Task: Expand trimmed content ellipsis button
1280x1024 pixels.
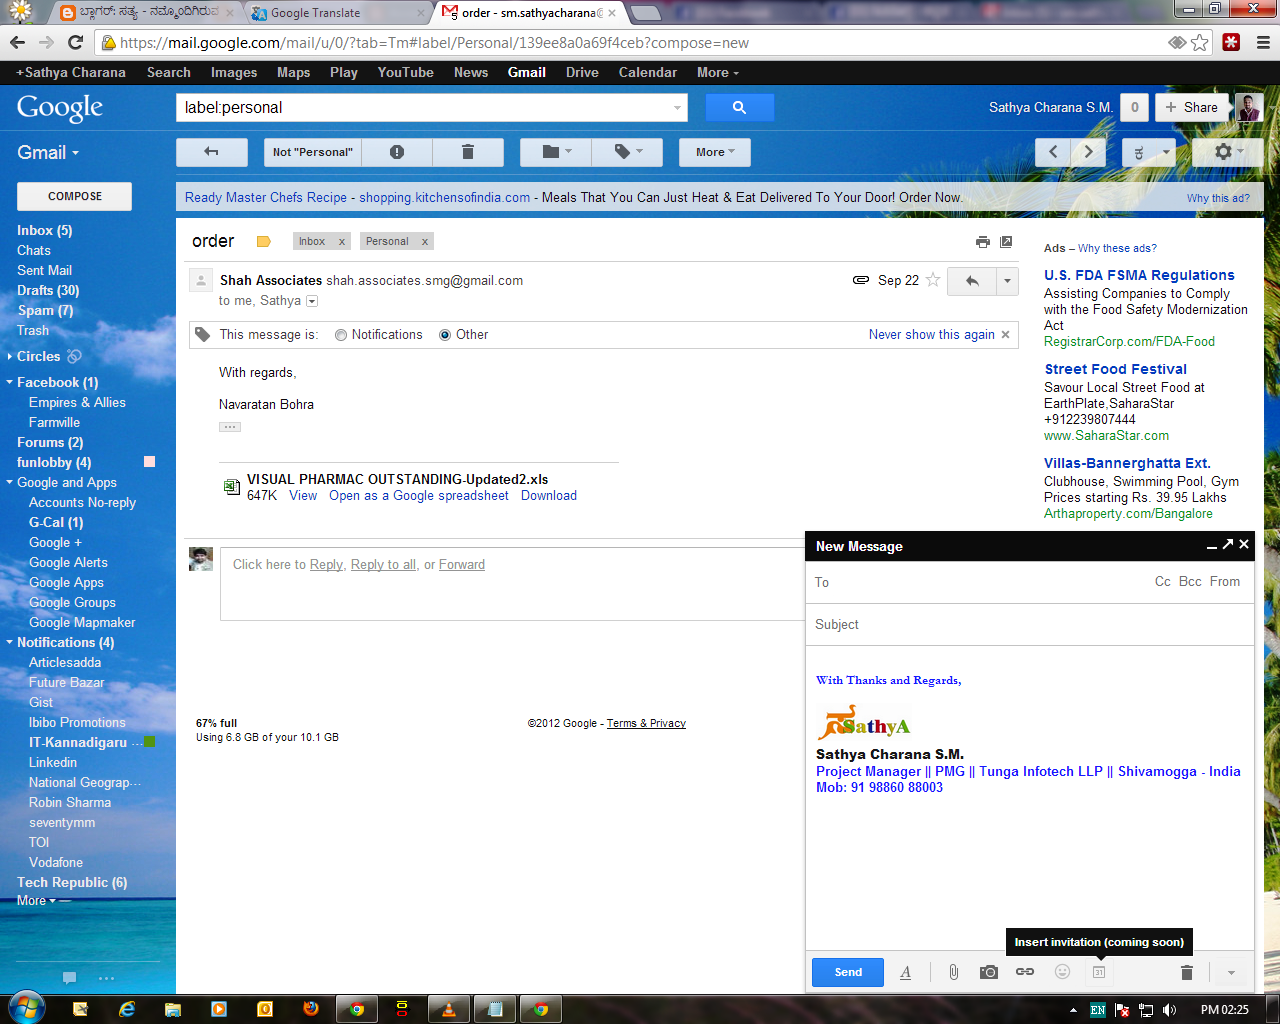Action: pos(230,427)
